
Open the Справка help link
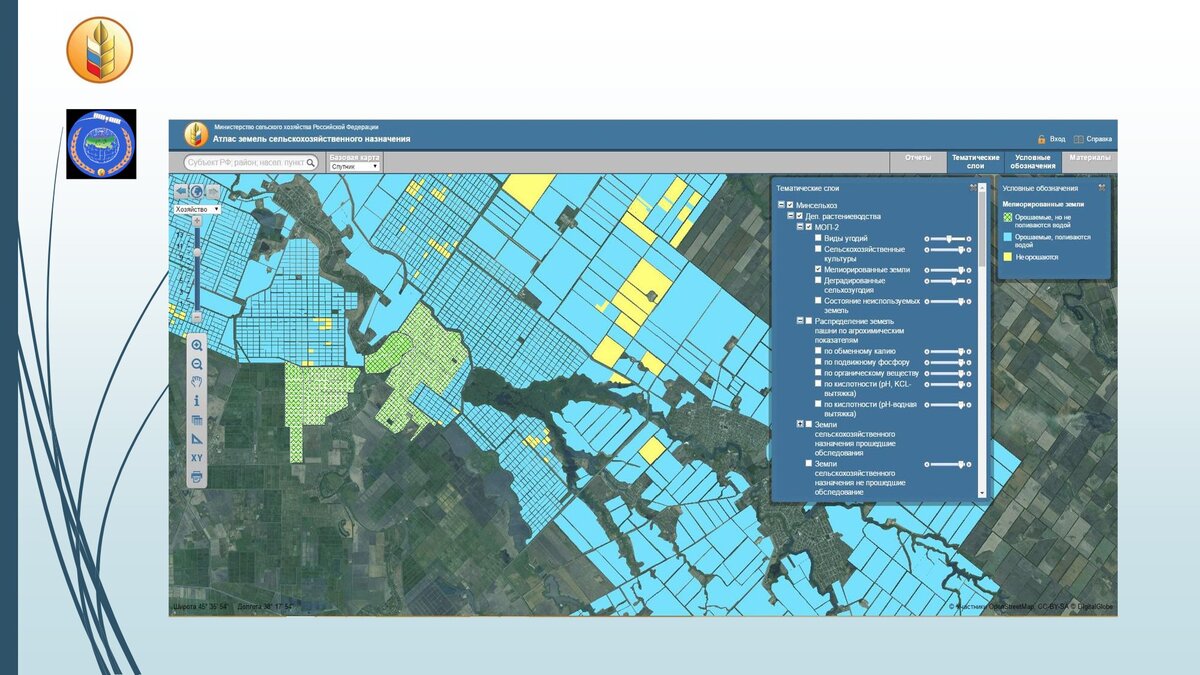point(1099,139)
